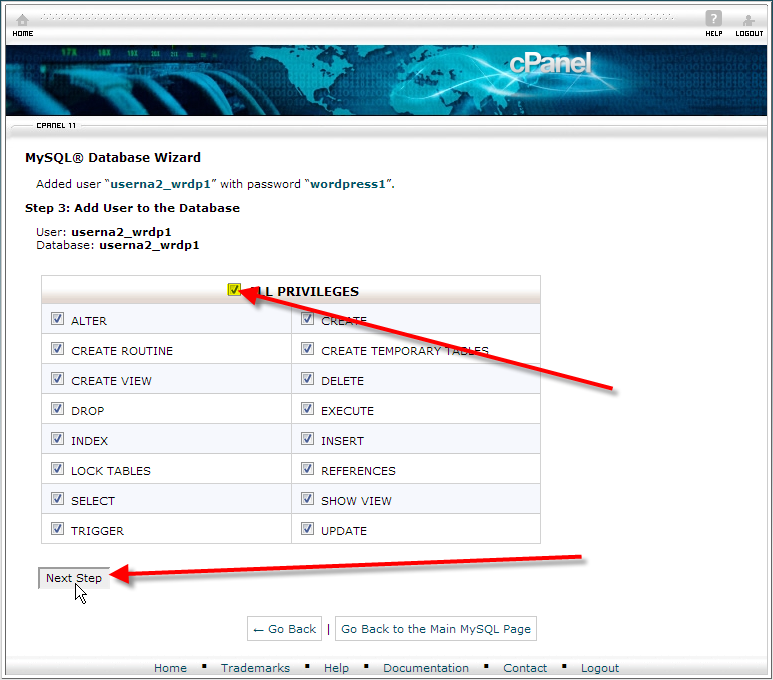
Task: Click password "wordpress1" text
Action: pos(348,184)
